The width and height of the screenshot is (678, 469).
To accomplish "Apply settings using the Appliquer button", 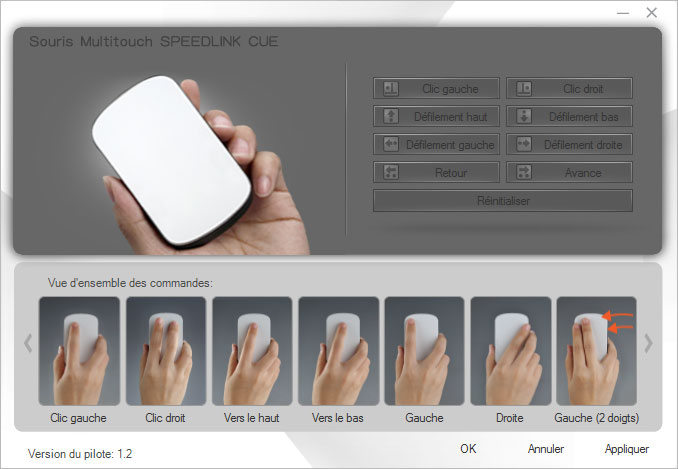I will 627,449.
